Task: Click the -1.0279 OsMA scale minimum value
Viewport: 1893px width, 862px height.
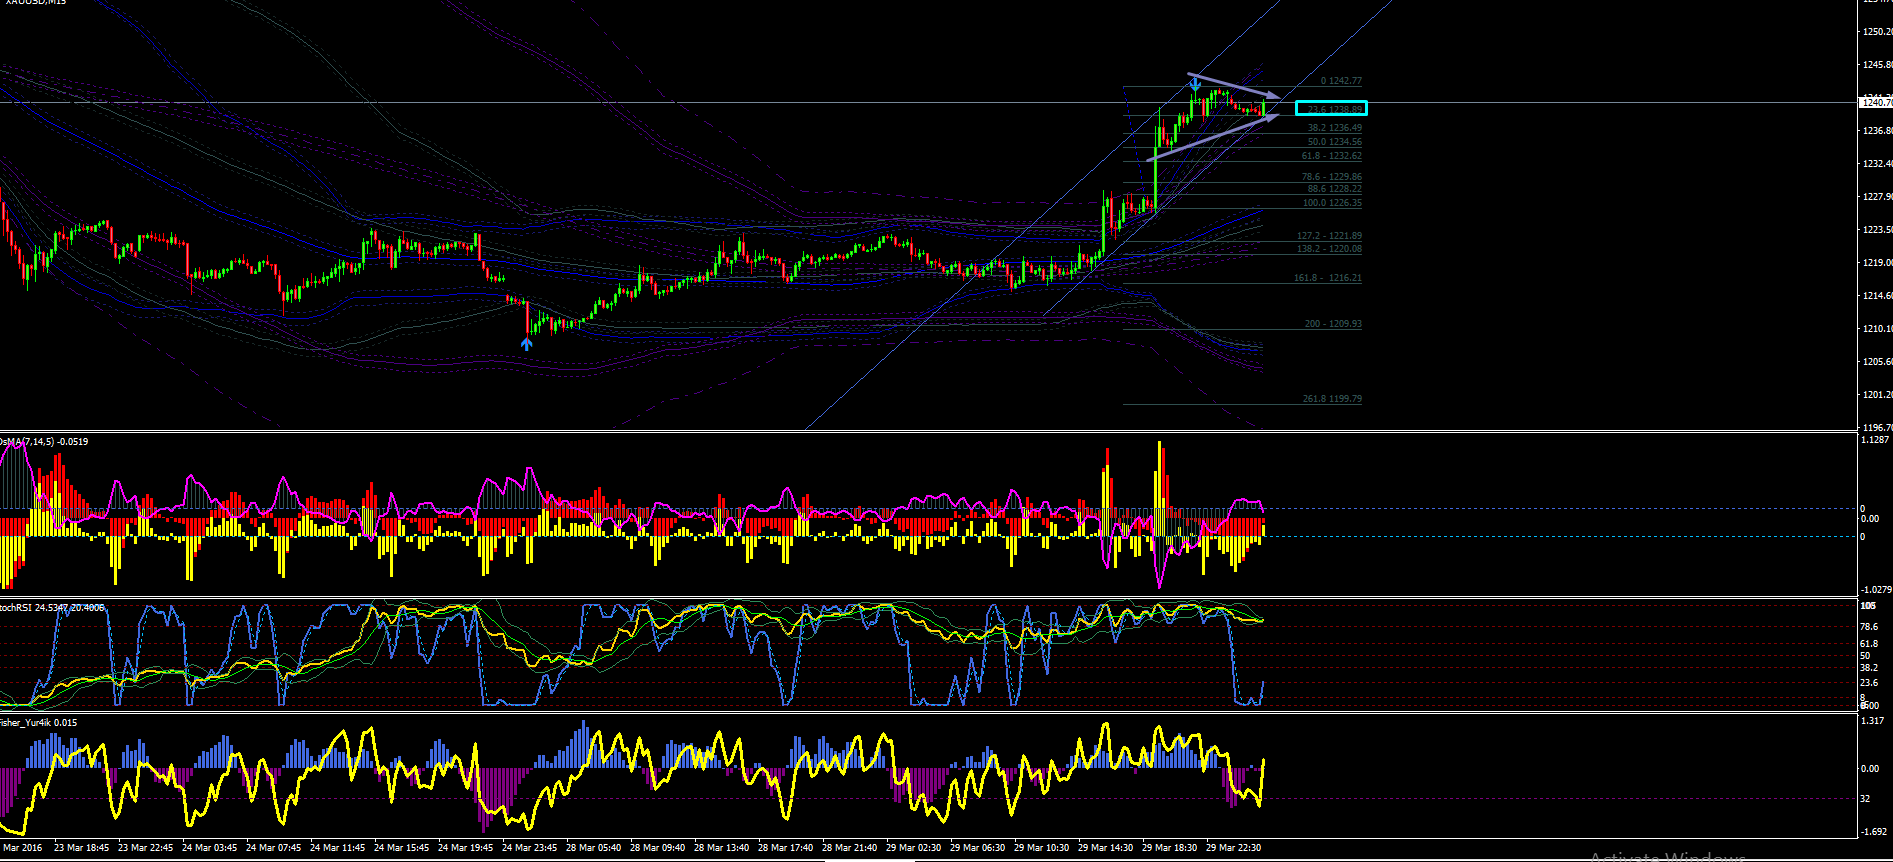Action: [1875, 590]
